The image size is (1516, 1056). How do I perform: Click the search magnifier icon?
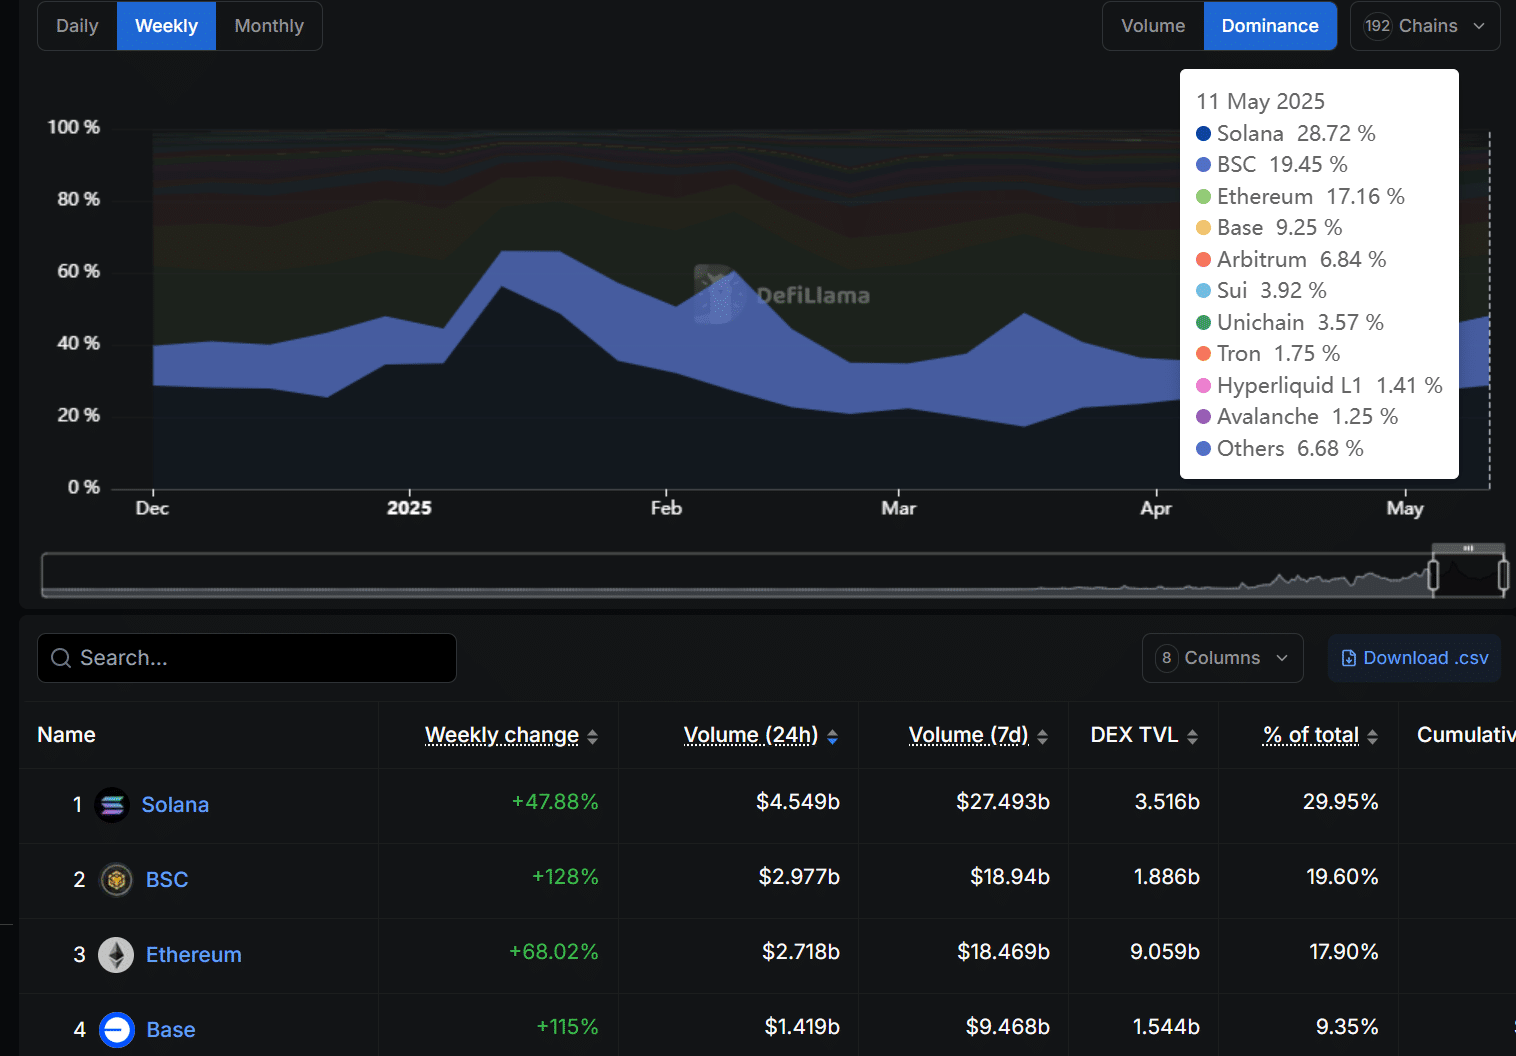(x=61, y=658)
